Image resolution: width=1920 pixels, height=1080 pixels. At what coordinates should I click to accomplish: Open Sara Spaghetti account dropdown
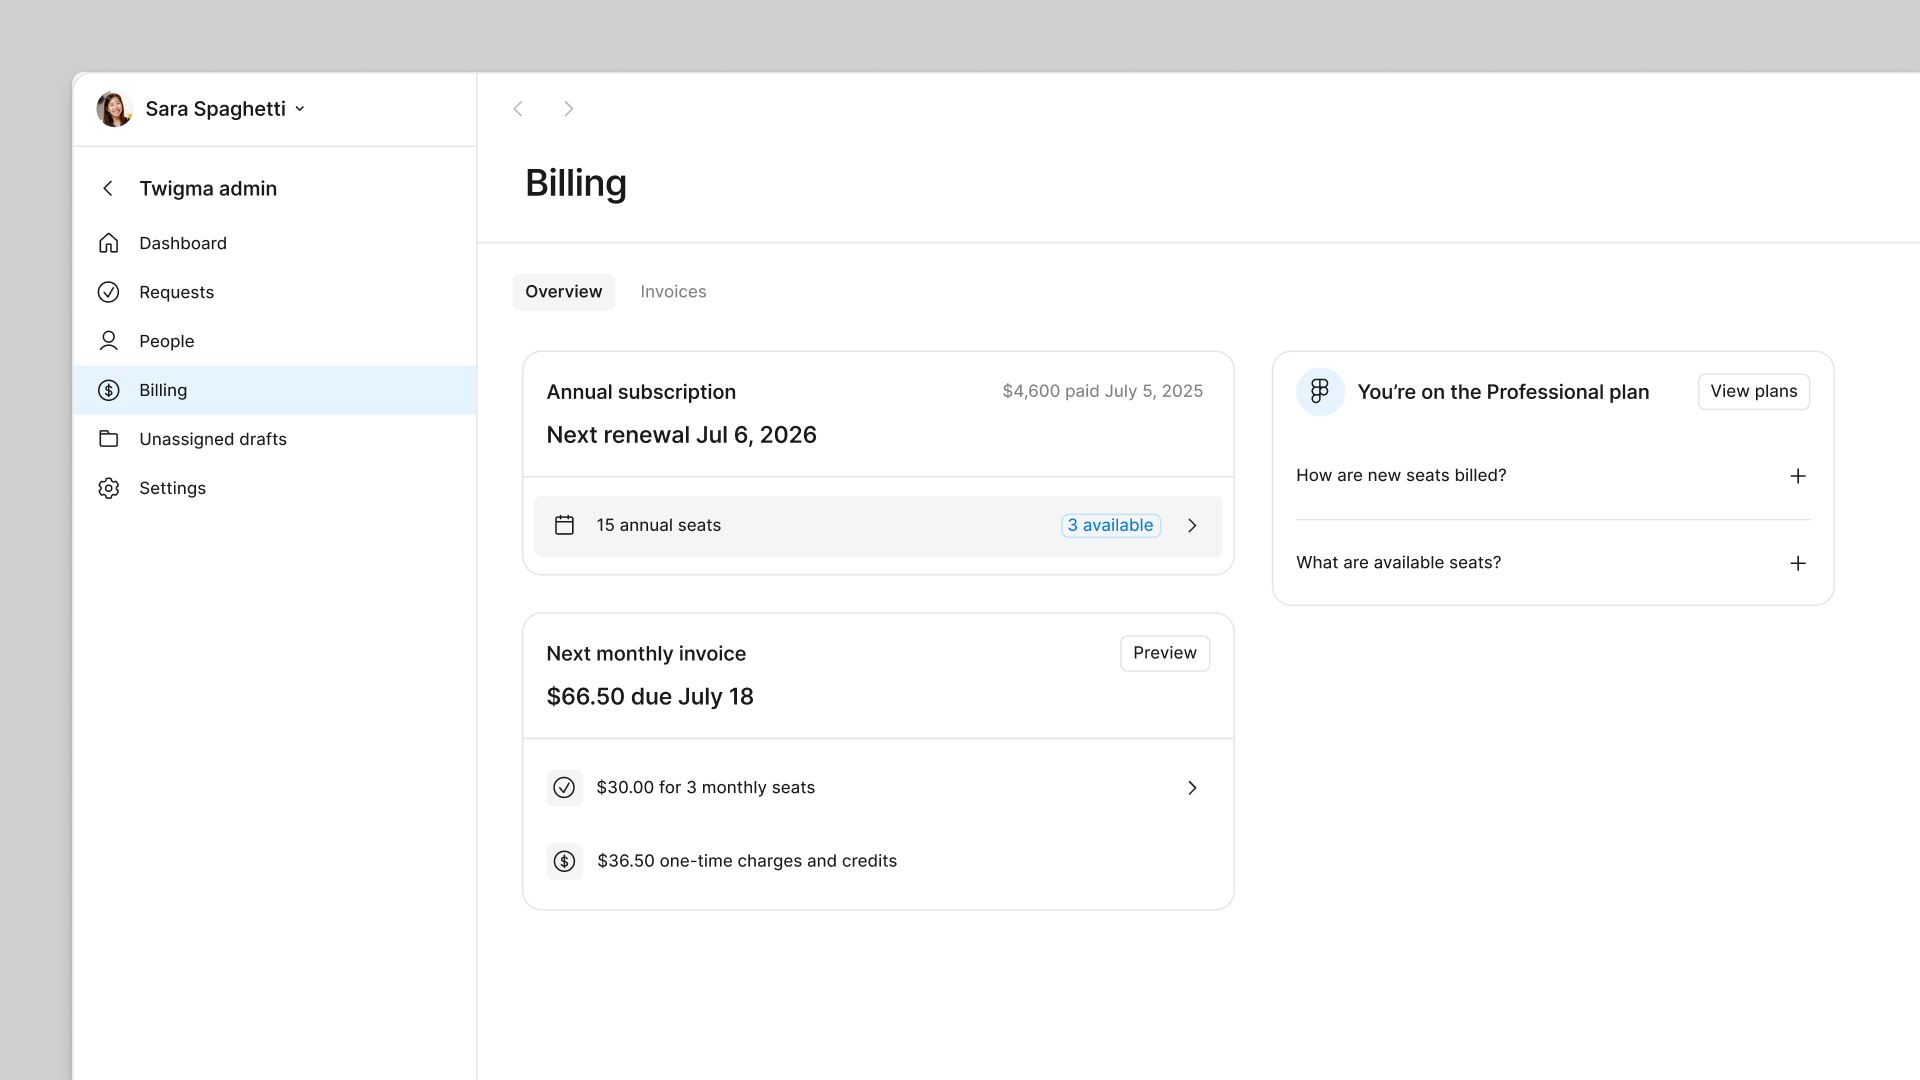point(299,109)
